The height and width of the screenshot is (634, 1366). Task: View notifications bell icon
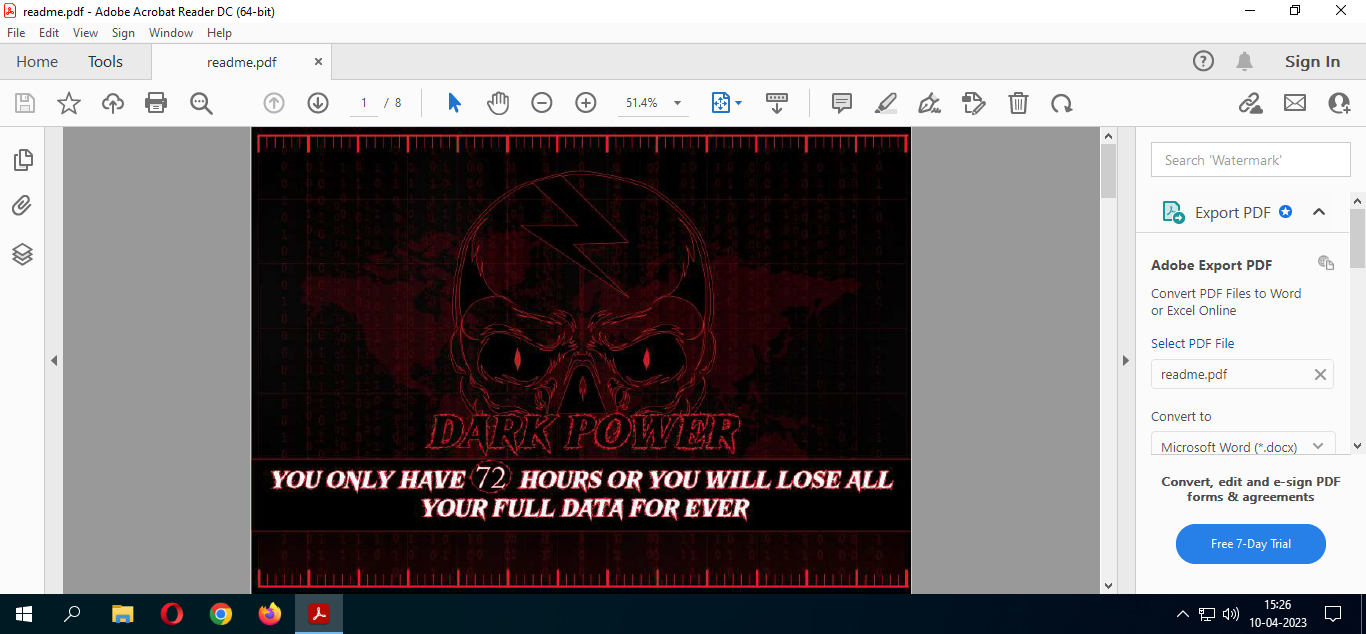click(x=1244, y=61)
